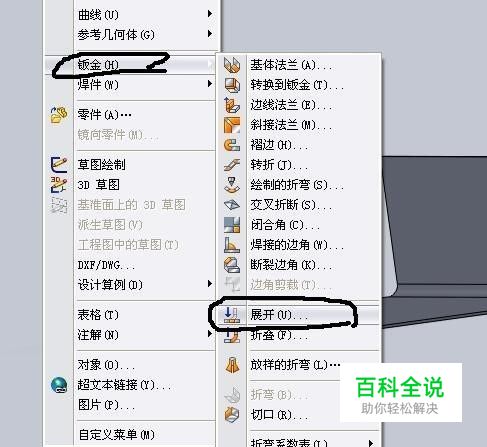The image size is (487, 447).
Task: Click the 3D 草图 sketch icon
Action: [x=59, y=185]
